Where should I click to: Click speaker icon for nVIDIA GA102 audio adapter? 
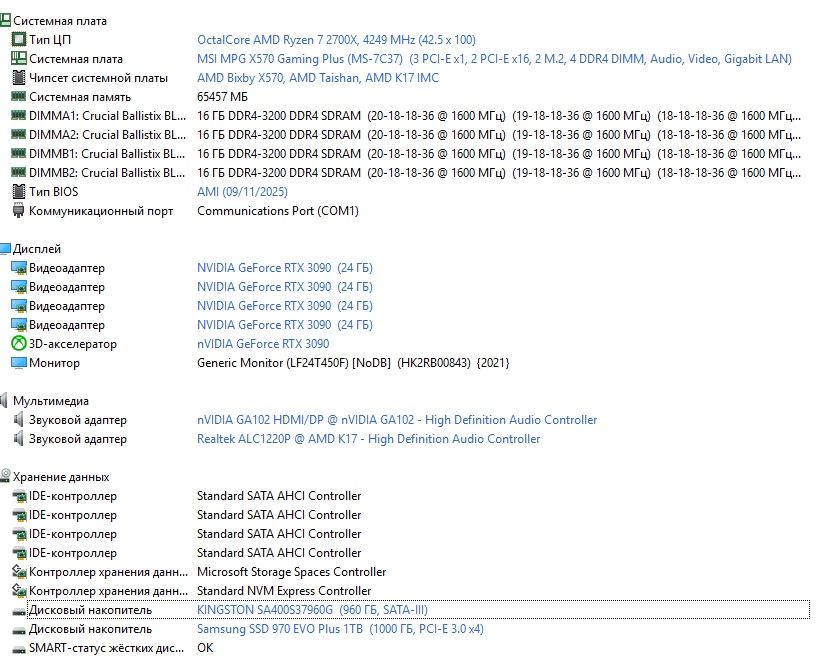click(19, 420)
